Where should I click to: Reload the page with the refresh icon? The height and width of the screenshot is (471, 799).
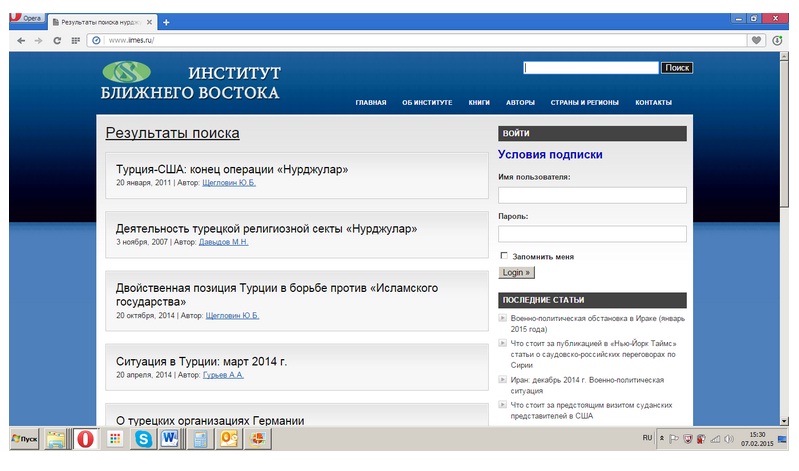pyautogui.click(x=57, y=40)
